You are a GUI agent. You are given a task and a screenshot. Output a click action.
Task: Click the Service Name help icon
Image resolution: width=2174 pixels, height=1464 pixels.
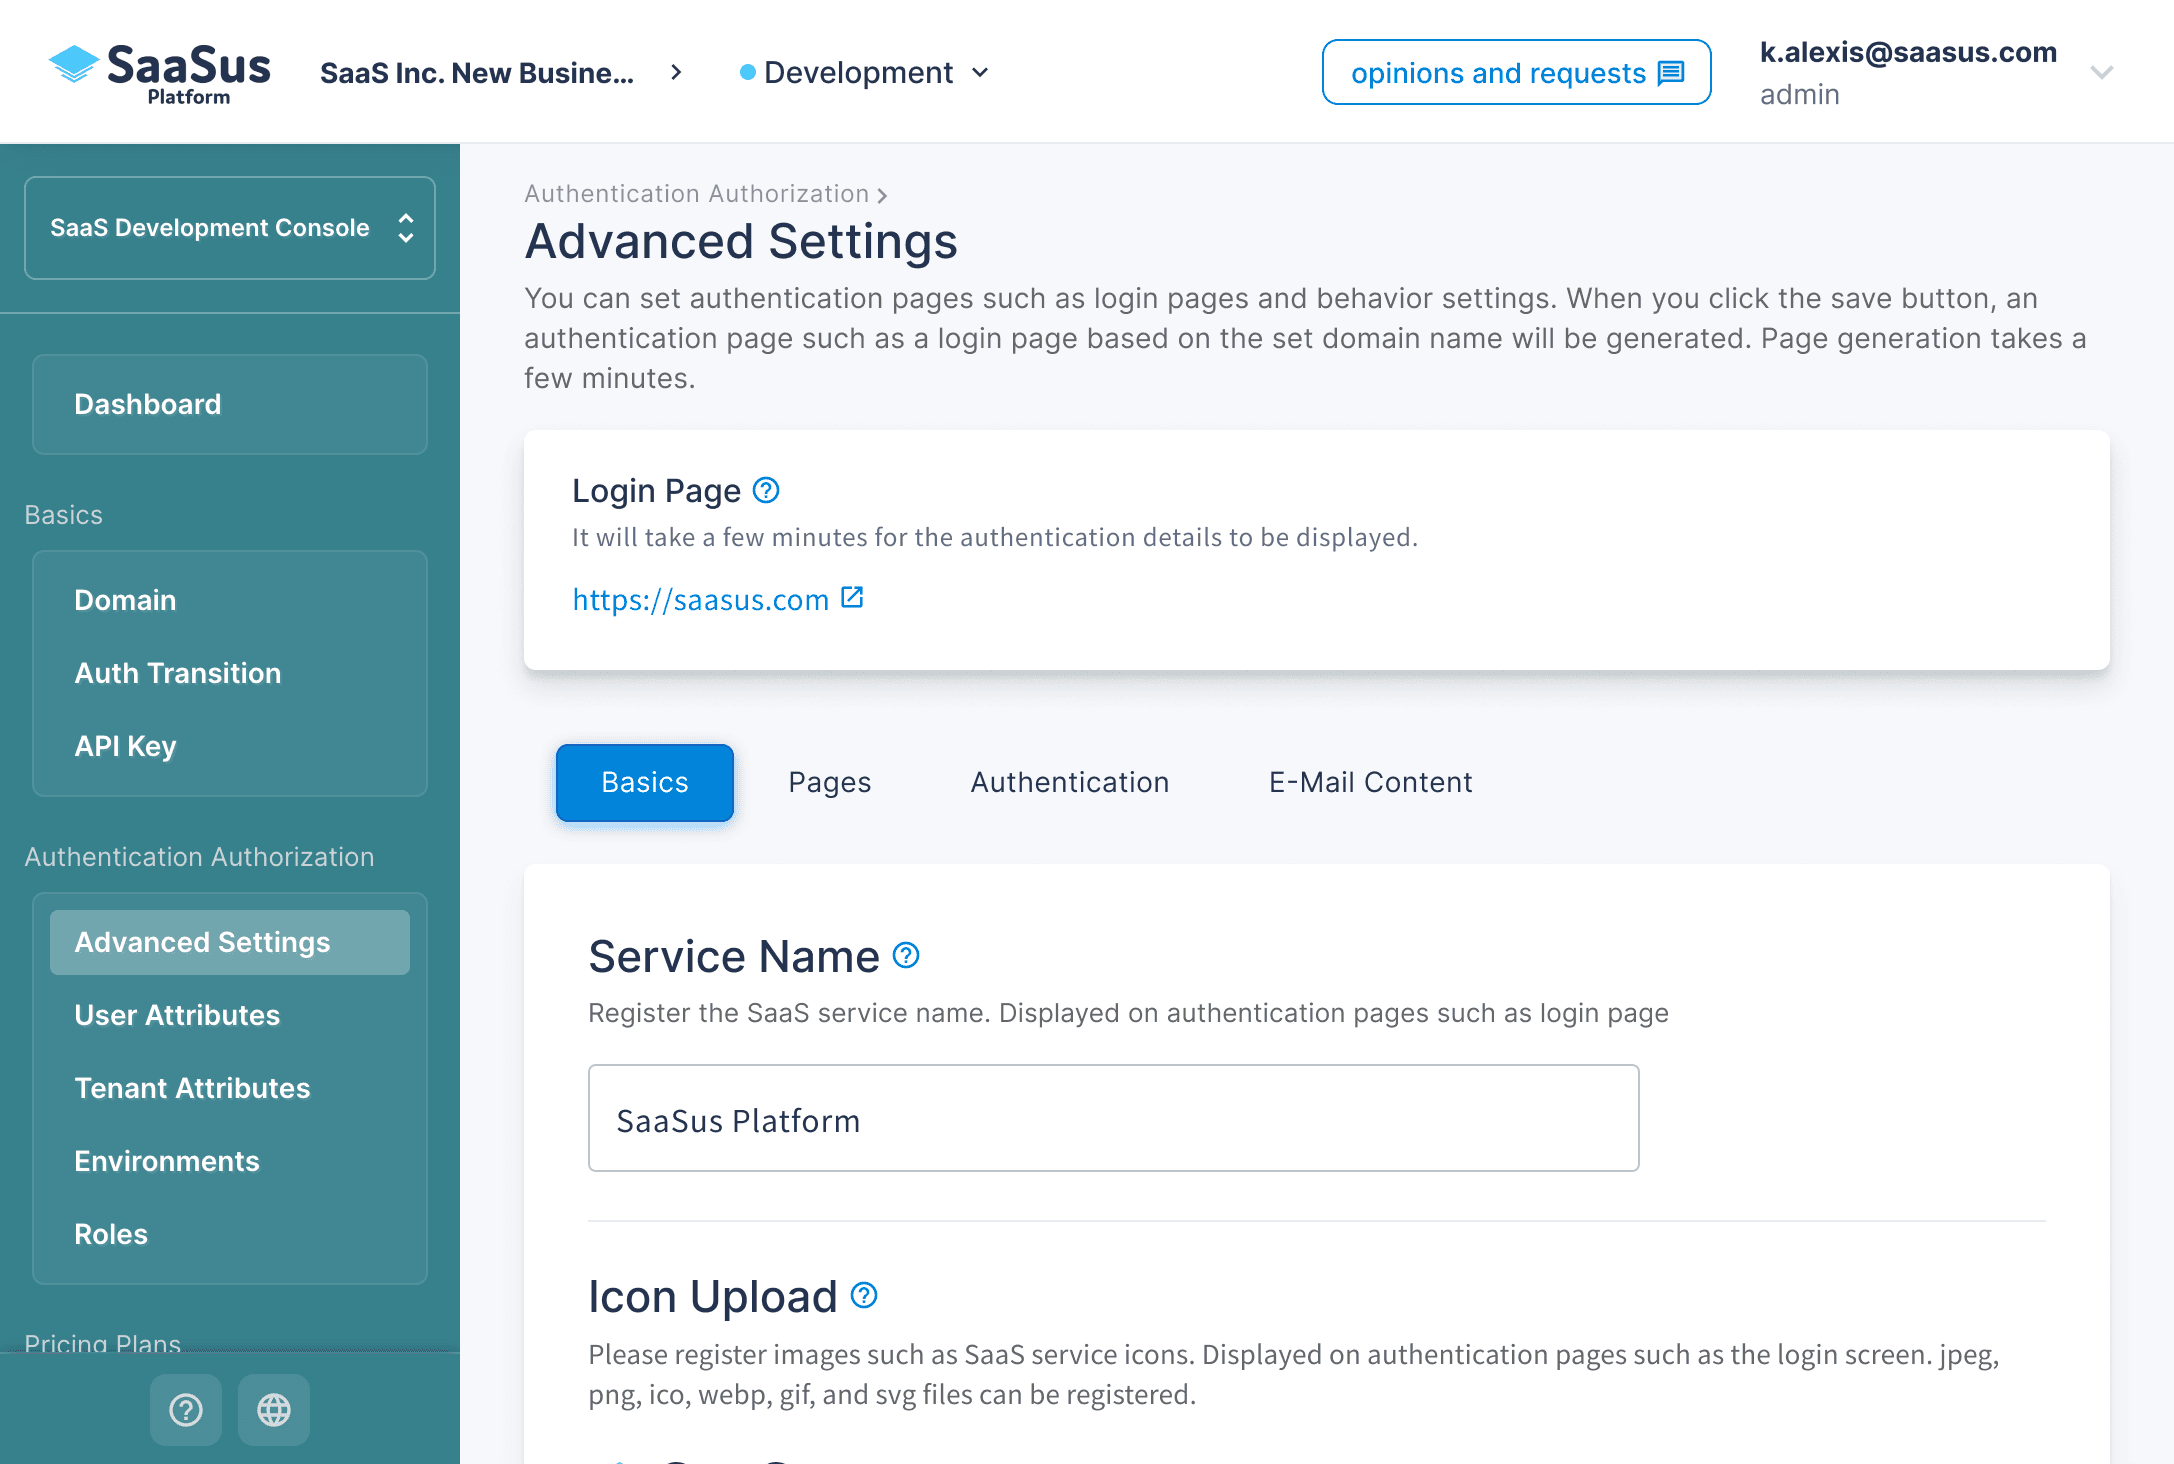(x=906, y=955)
